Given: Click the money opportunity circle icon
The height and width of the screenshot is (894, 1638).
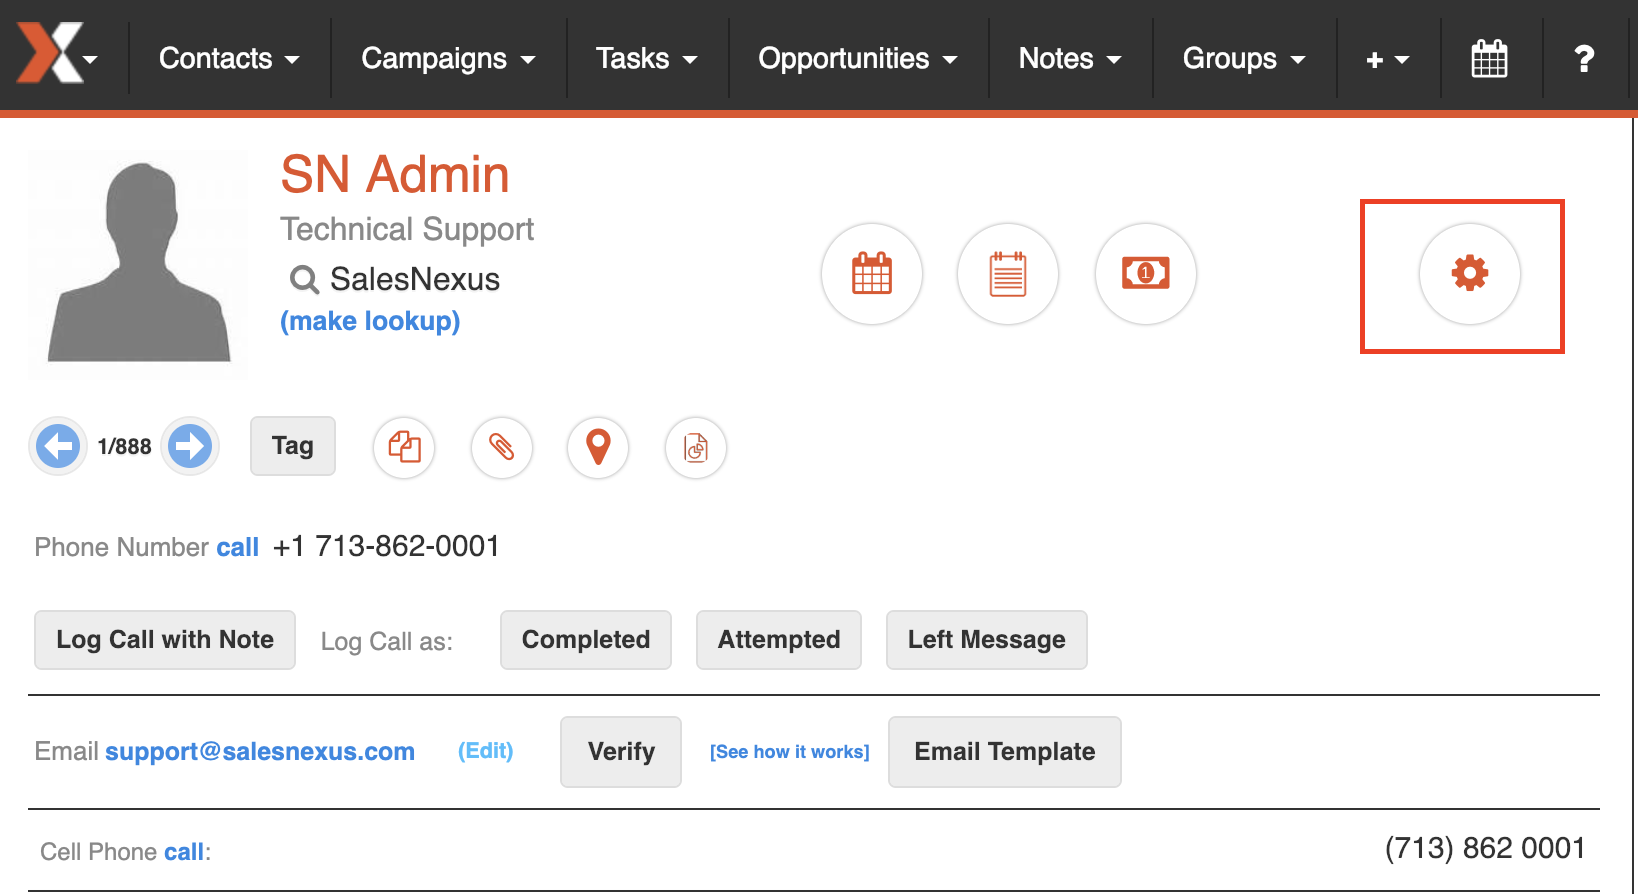Looking at the screenshot, I should coord(1146,273).
